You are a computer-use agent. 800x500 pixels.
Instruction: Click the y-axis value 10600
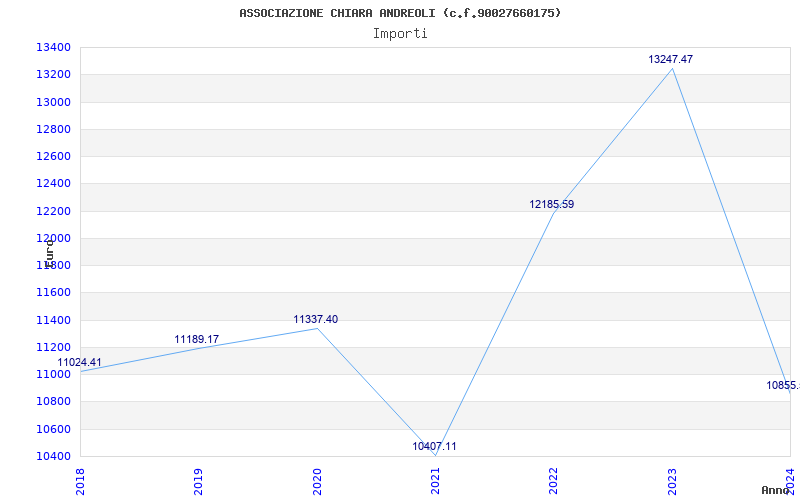(x=53, y=429)
